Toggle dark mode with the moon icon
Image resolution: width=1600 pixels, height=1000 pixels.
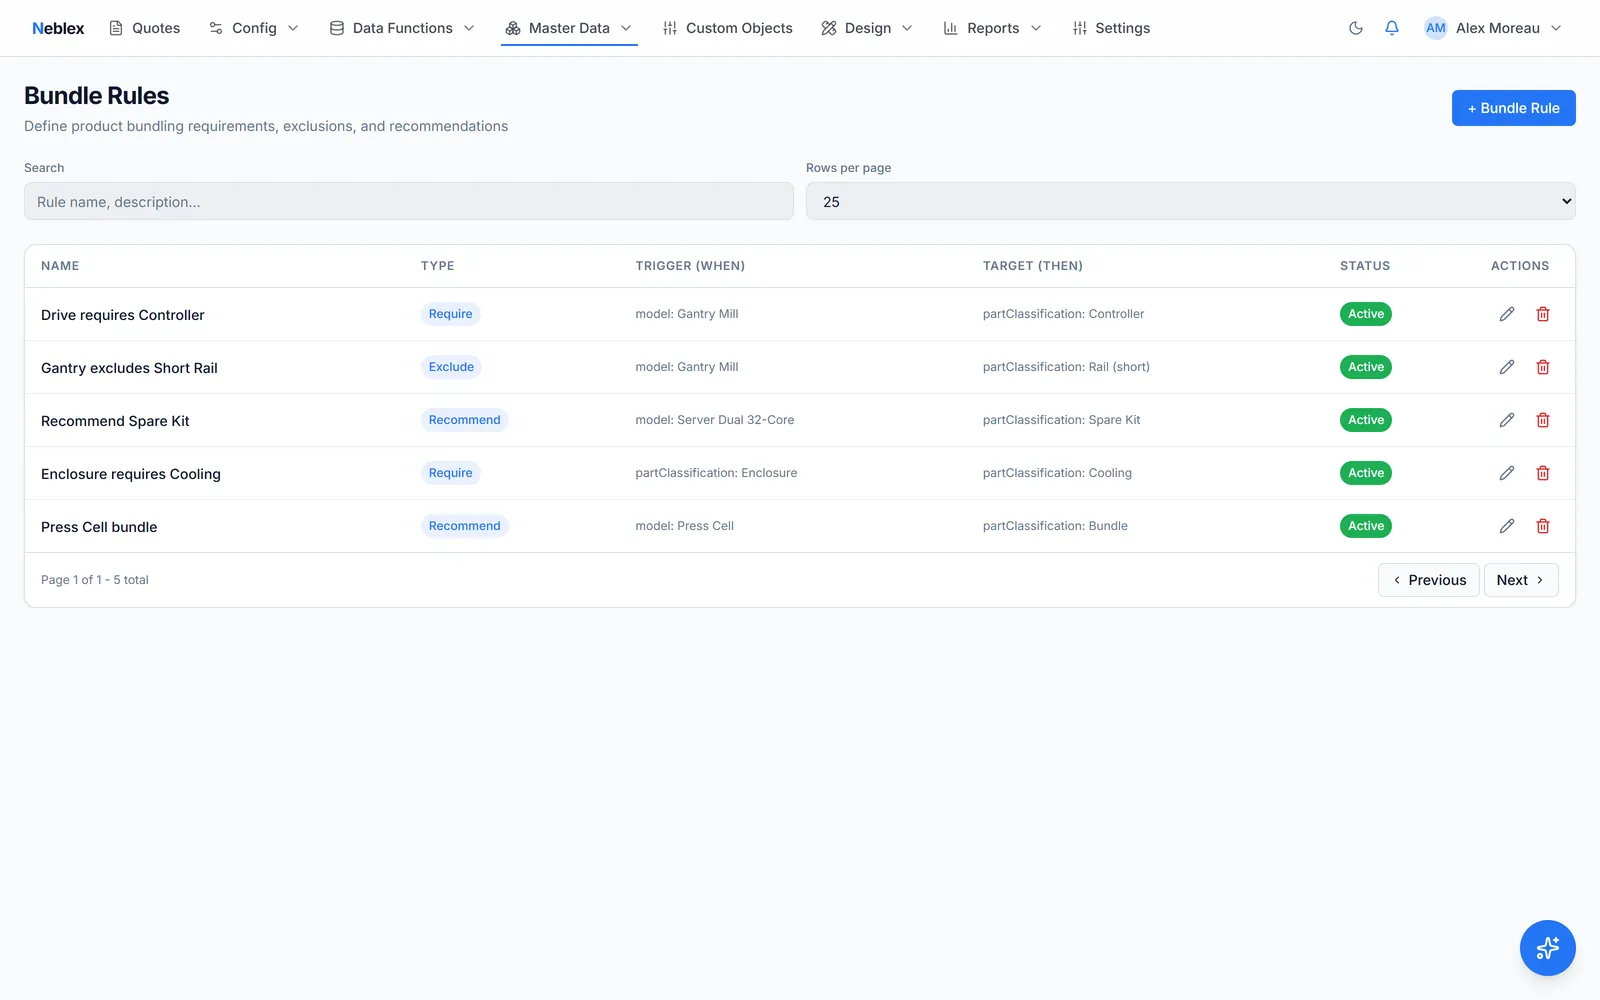1356,28
